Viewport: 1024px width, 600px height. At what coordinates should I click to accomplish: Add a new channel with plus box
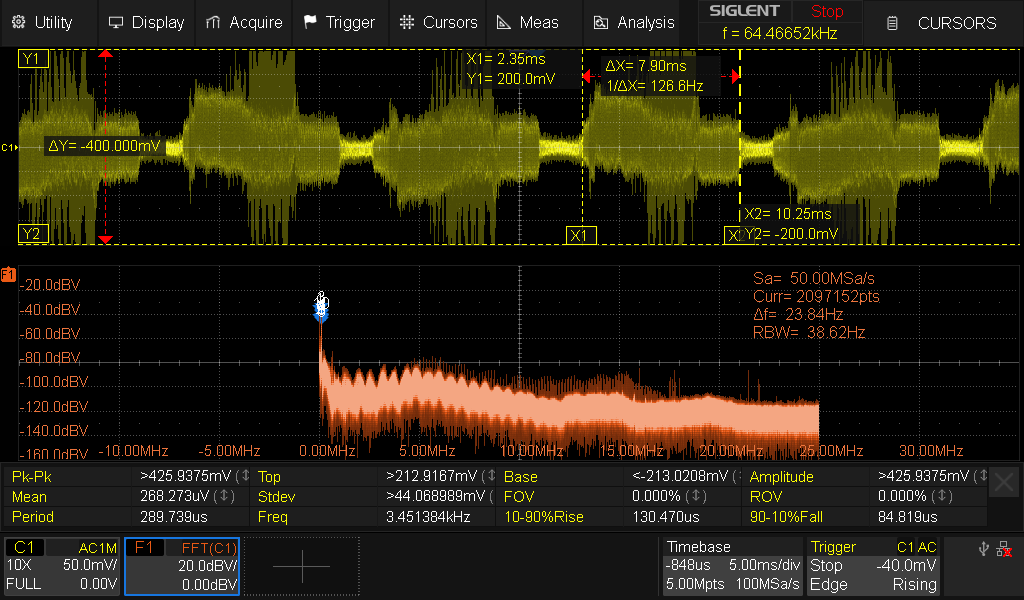(302, 566)
